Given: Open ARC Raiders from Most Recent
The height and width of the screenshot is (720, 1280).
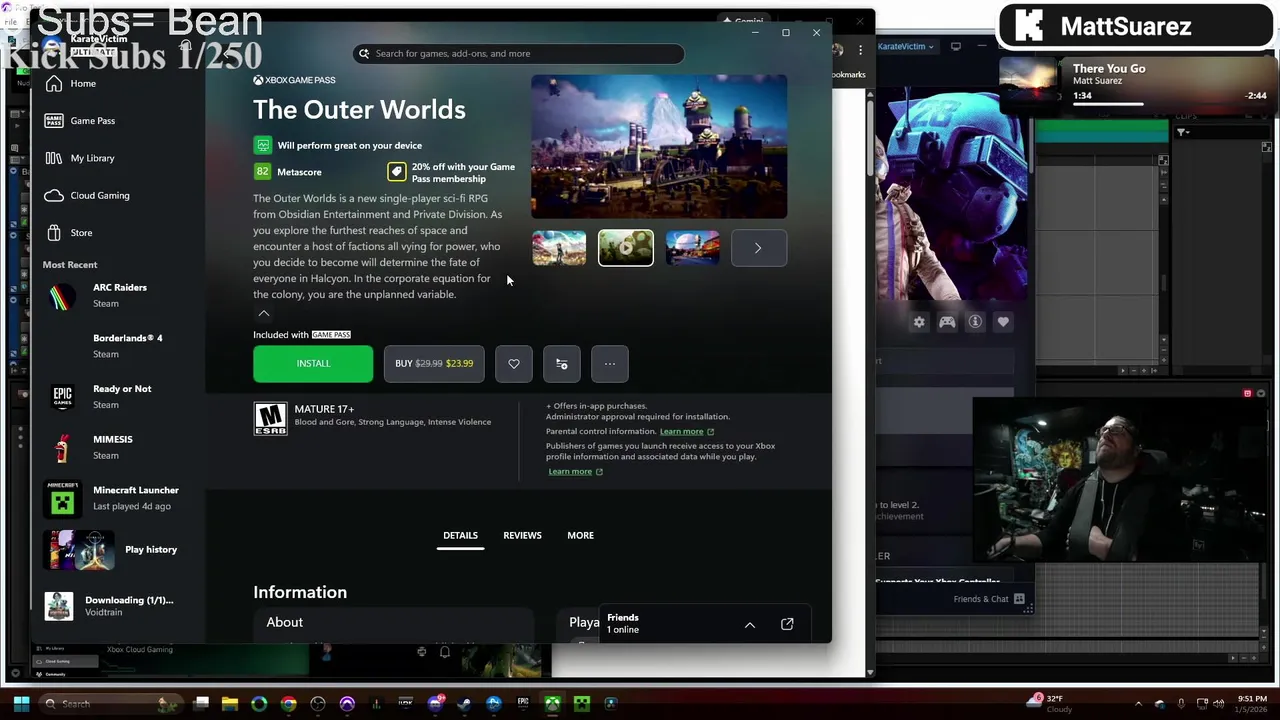Looking at the screenshot, I should [x=120, y=295].
